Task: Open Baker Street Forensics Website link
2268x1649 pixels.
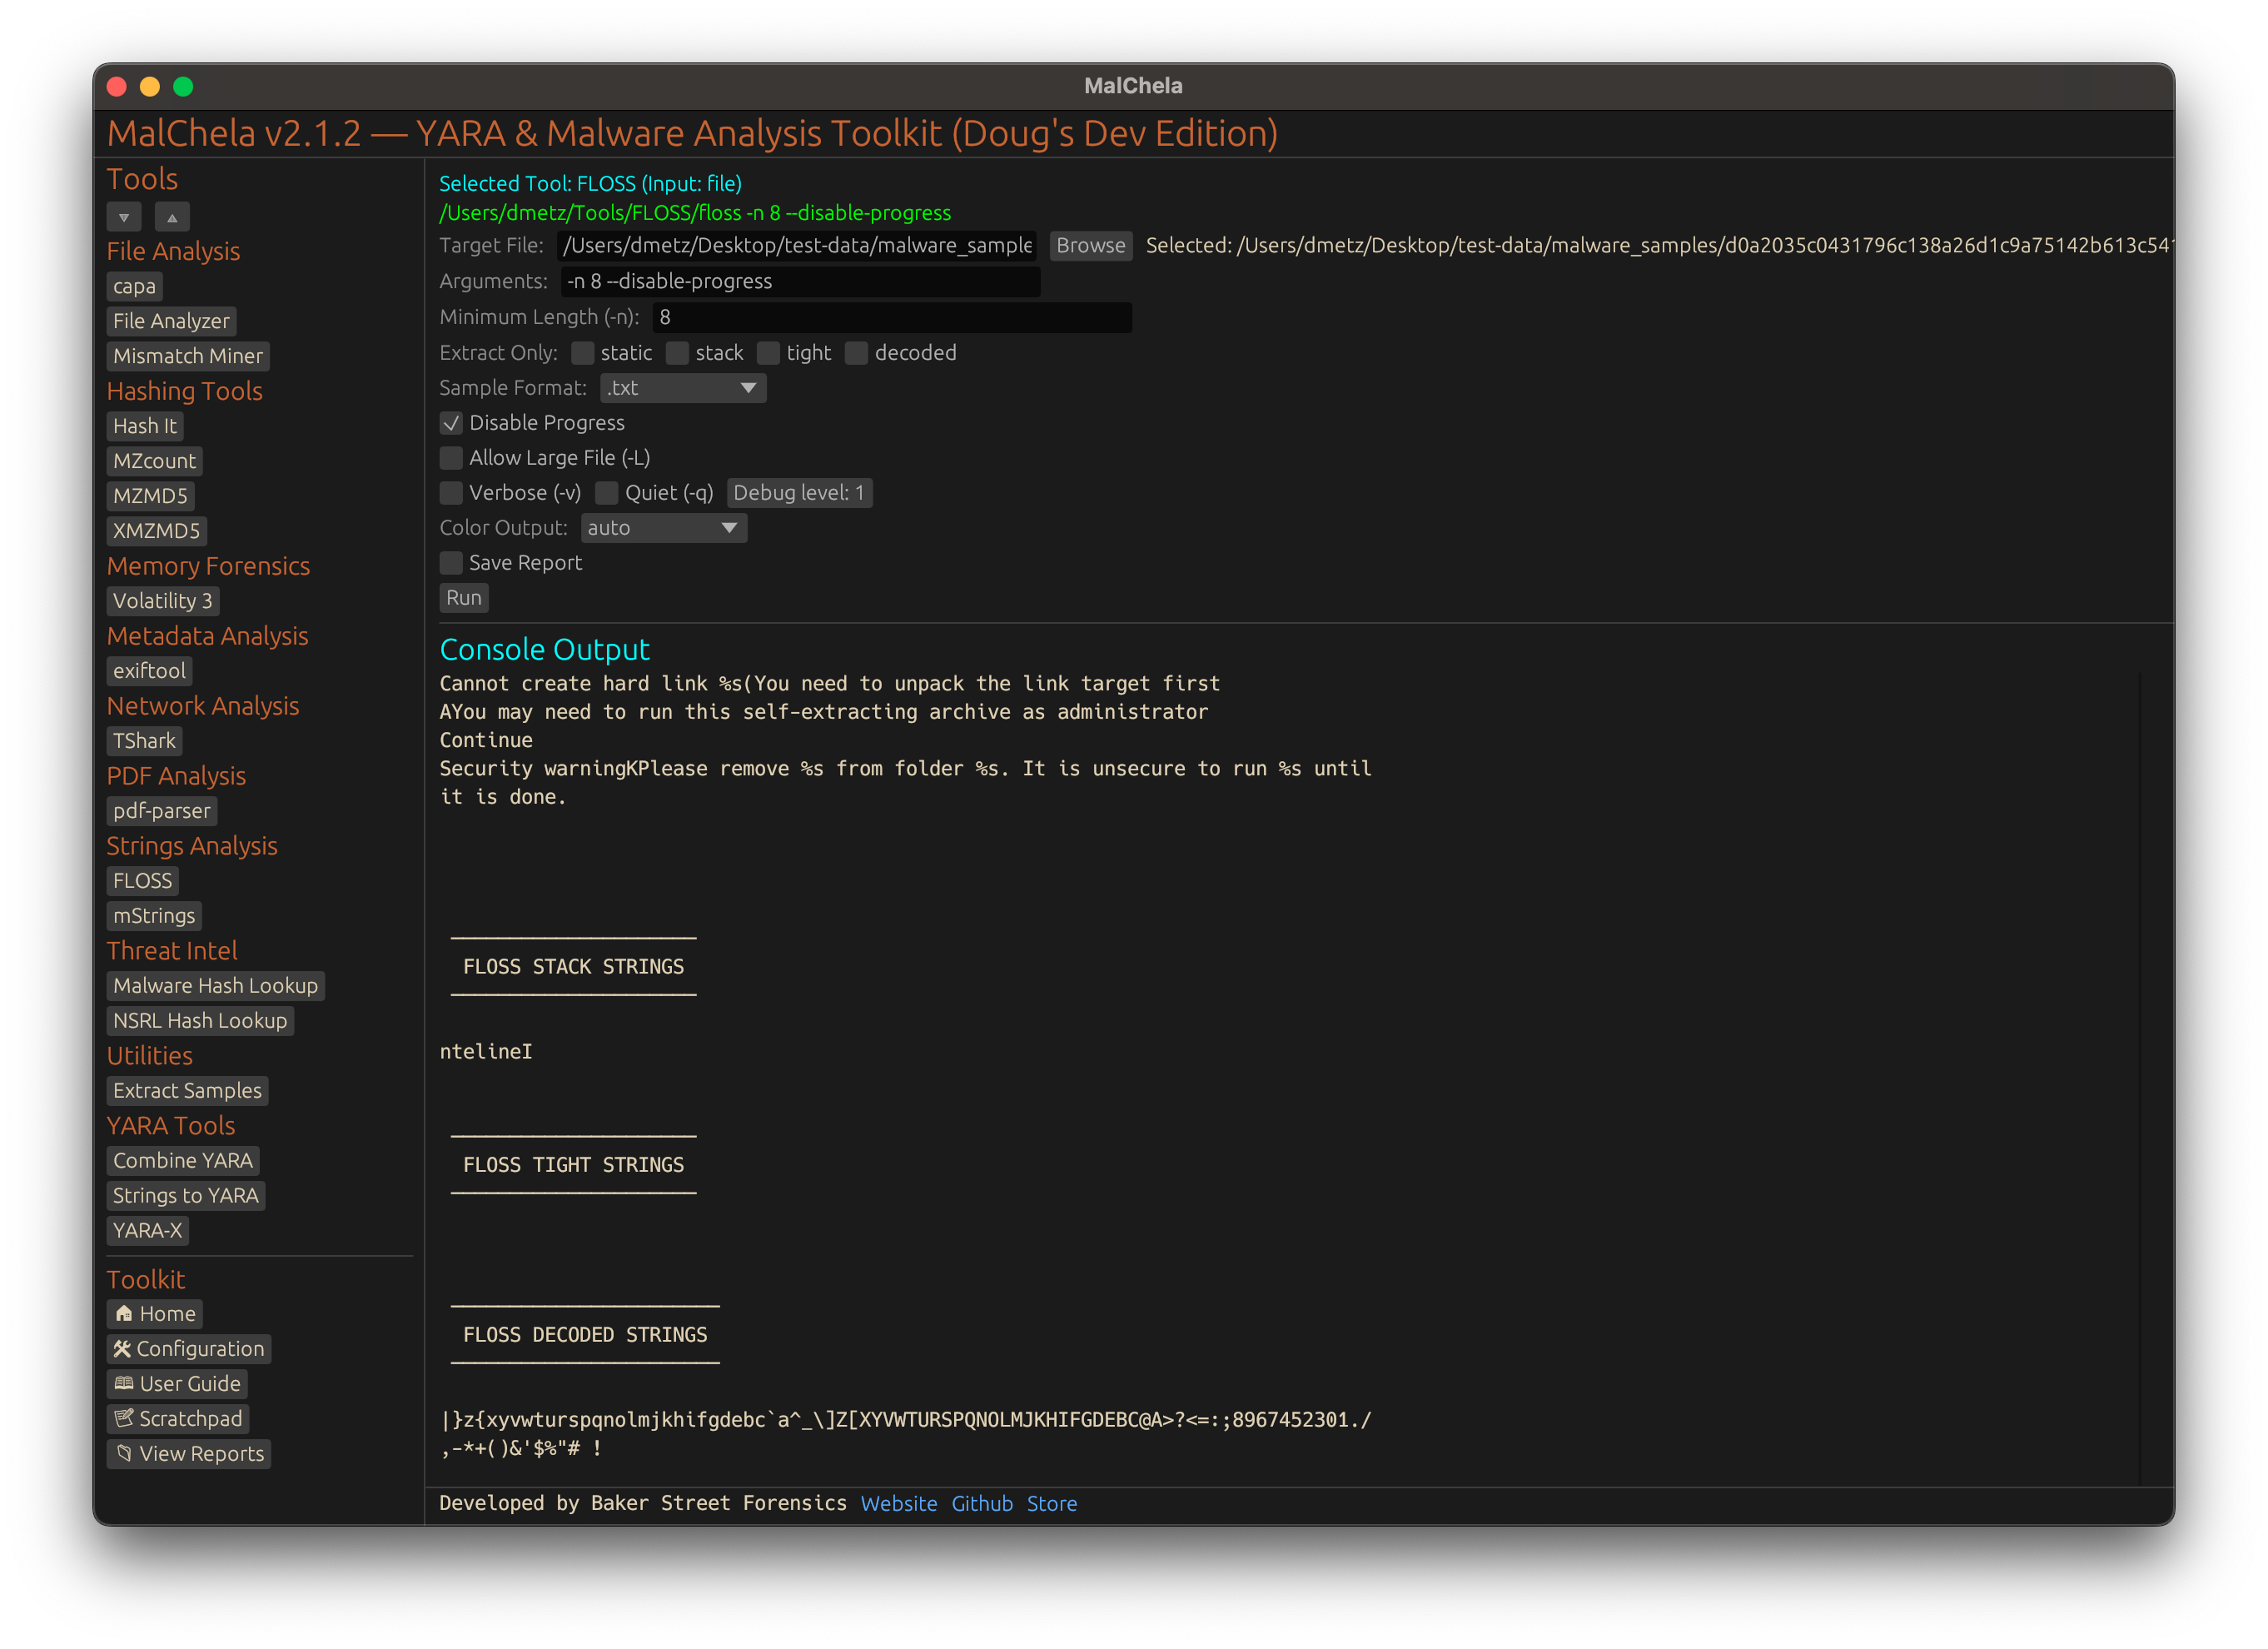Action: [899, 1504]
